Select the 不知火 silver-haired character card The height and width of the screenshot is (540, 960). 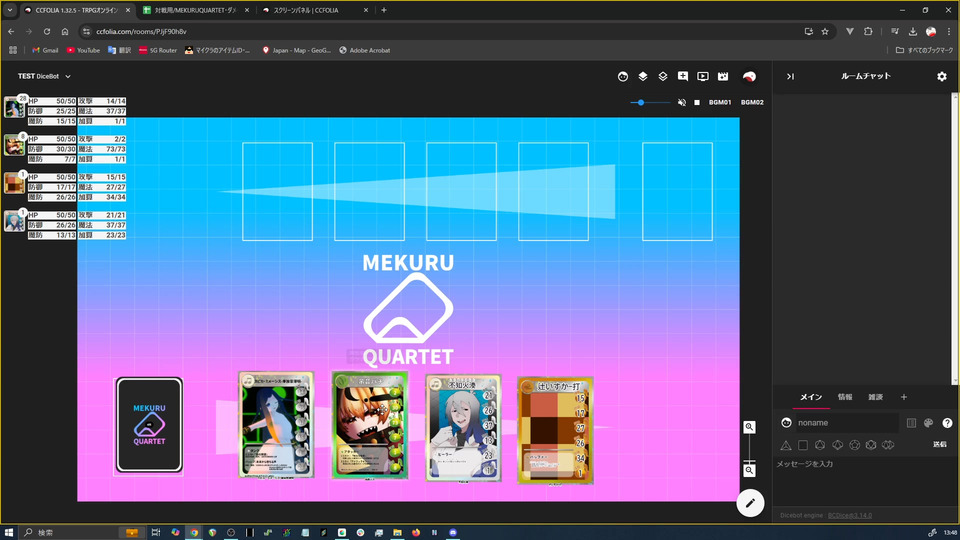pyautogui.click(x=463, y=427)
